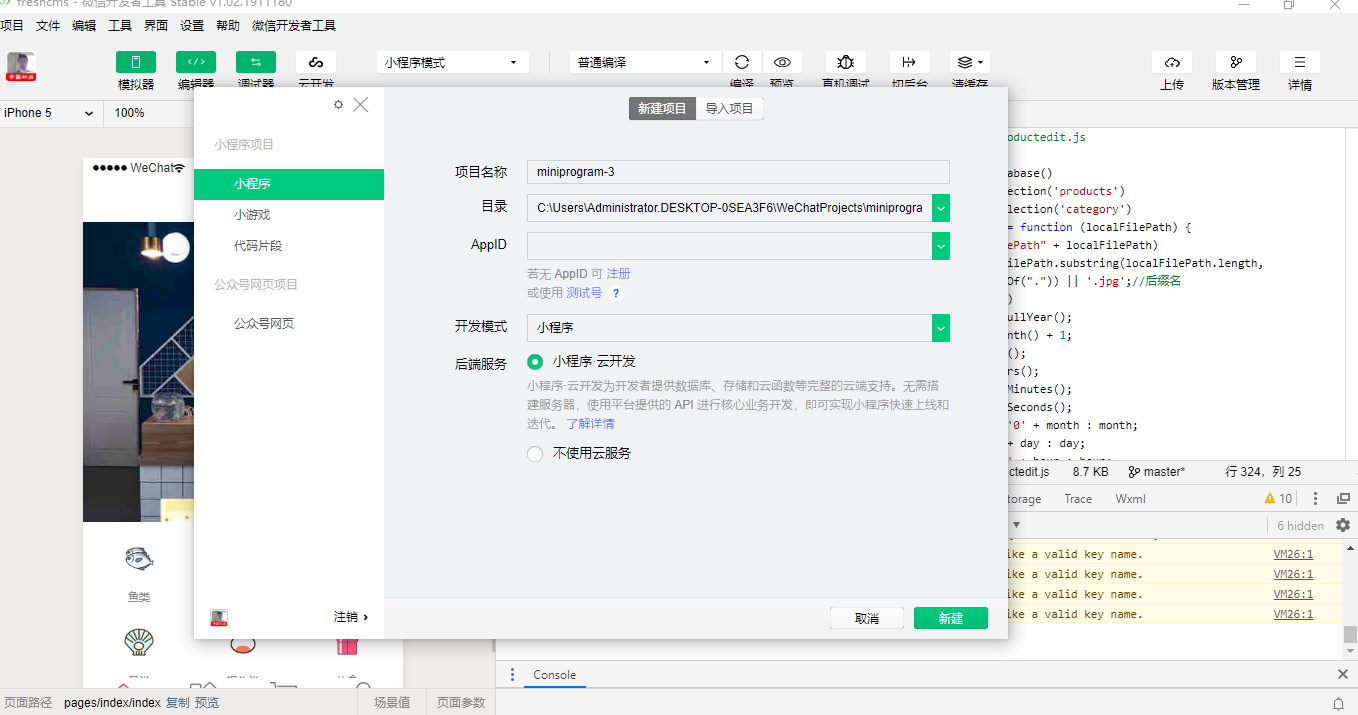Expand the AppID dropdown arrow
1358x715 pixels.
940,246
